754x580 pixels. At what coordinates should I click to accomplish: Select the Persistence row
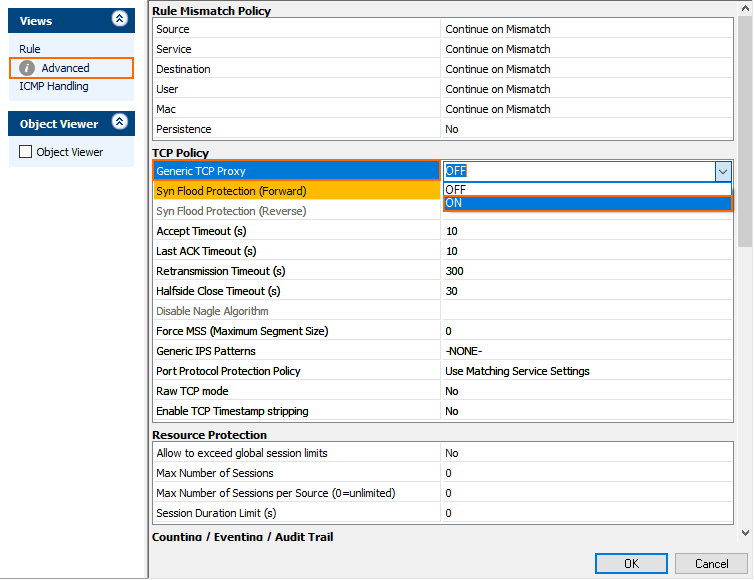pyautogui.click(x=297, y=129)
